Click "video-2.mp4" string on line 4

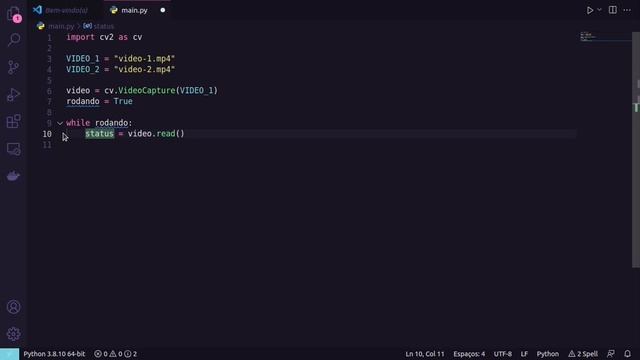coord(144,69)
